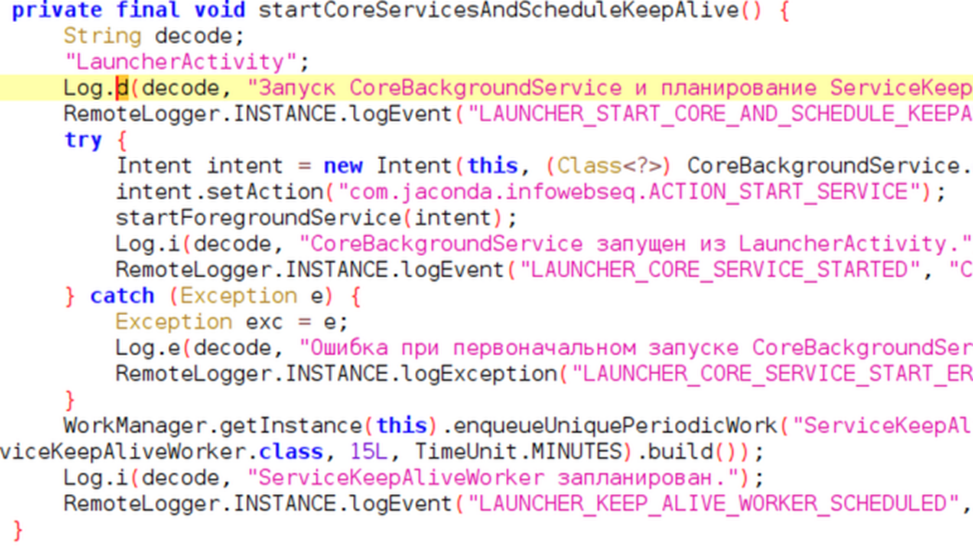This screenshot has width=973, height=551.
Task: Click 'logException' method call
Action: pyautogui.click(x=479, y=374)
